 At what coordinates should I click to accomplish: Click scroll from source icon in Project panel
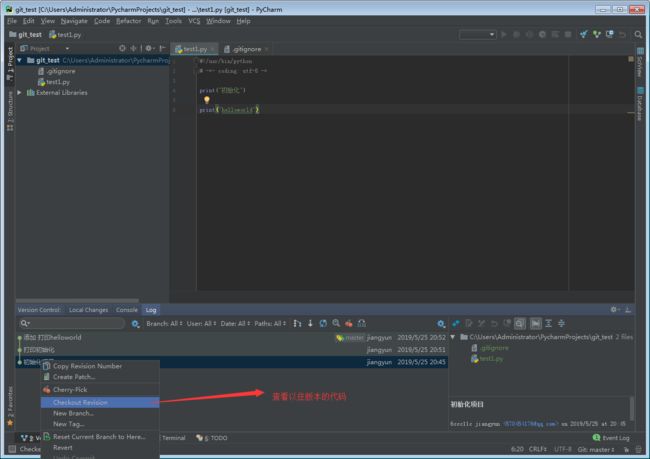122,49
